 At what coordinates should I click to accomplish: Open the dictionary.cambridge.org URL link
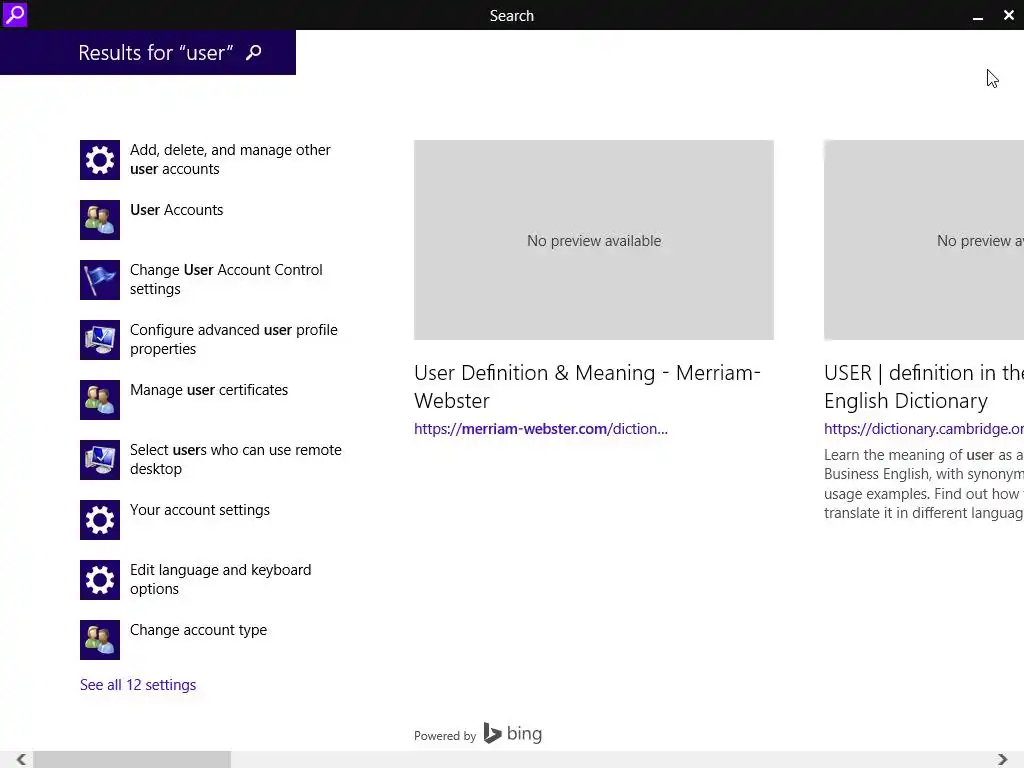click(923, 429)
